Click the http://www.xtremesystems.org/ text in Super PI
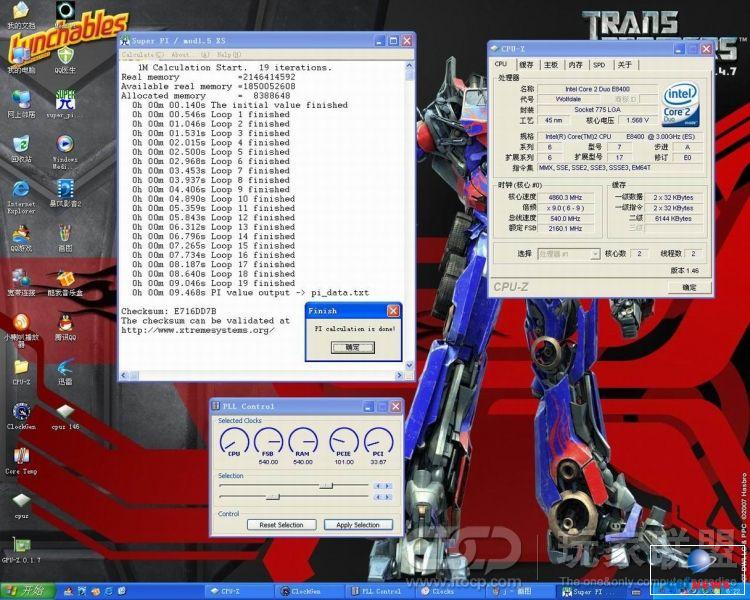 198,330
